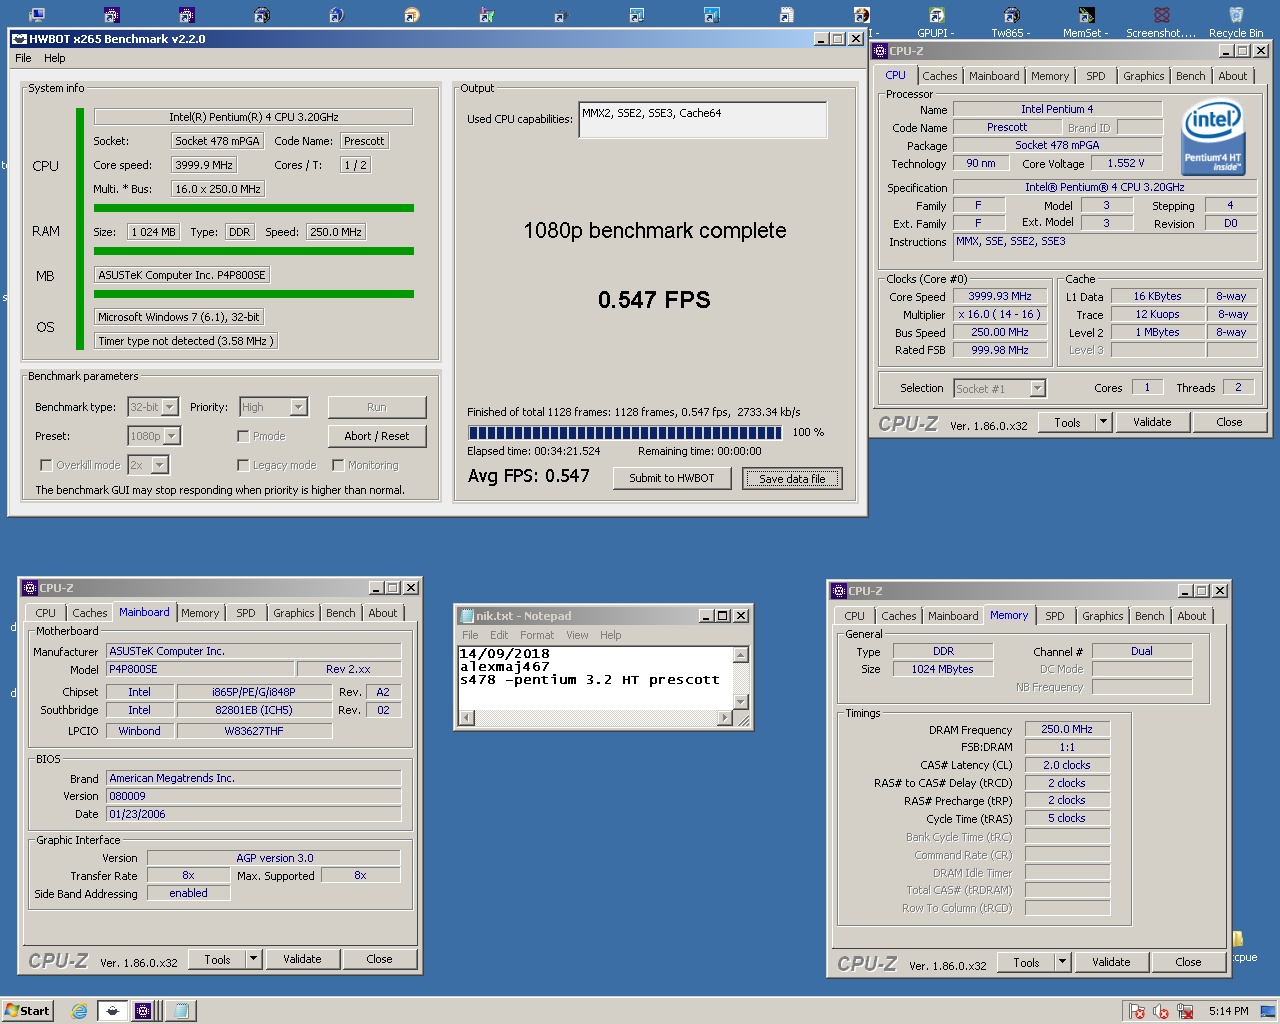The image size is (1280, 1024).
Task: Click the benchmark progress bar at 100 %
Action: click(625, 433)
